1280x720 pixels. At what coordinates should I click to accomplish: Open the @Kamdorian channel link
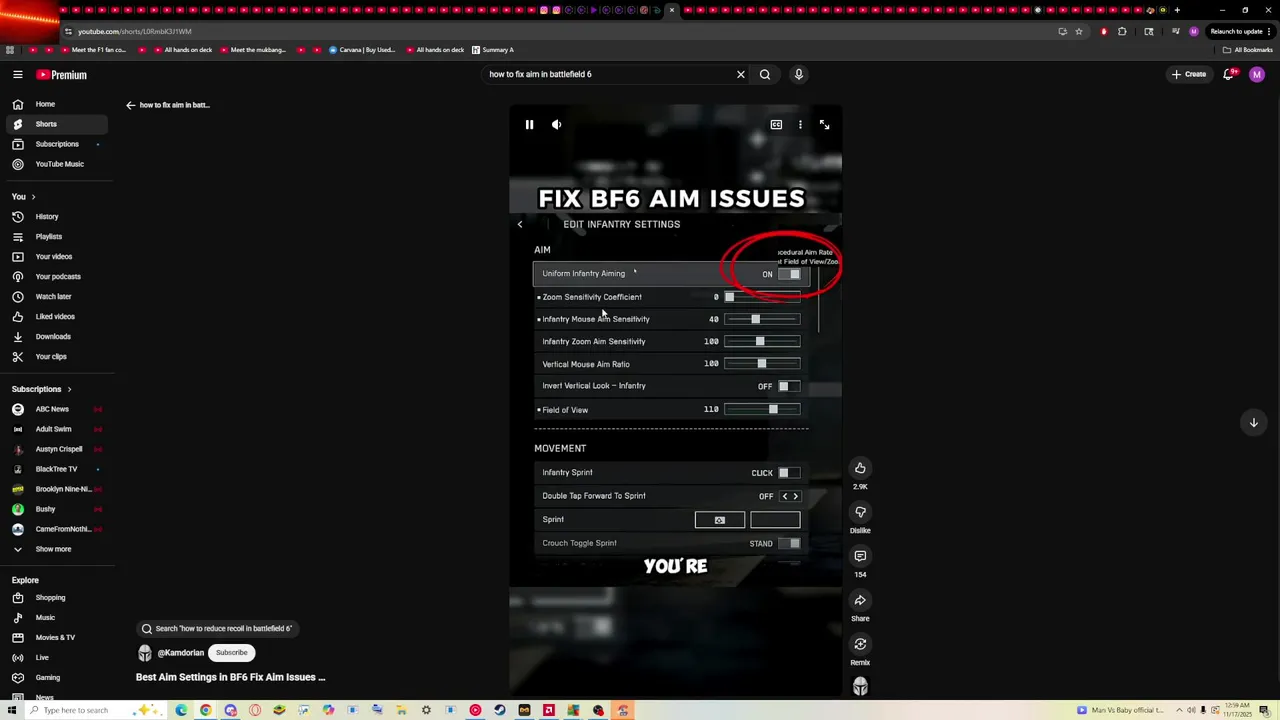180,653
